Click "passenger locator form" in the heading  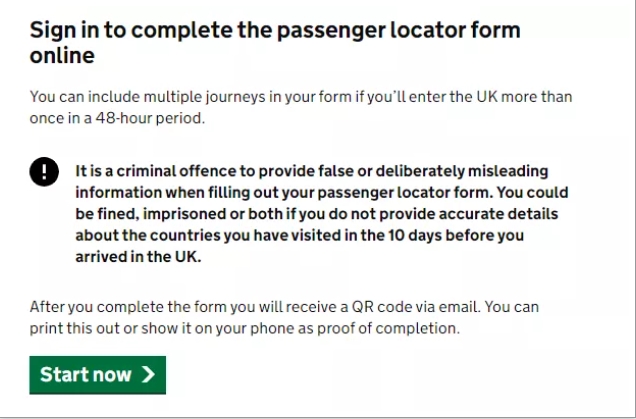(398, 30)
